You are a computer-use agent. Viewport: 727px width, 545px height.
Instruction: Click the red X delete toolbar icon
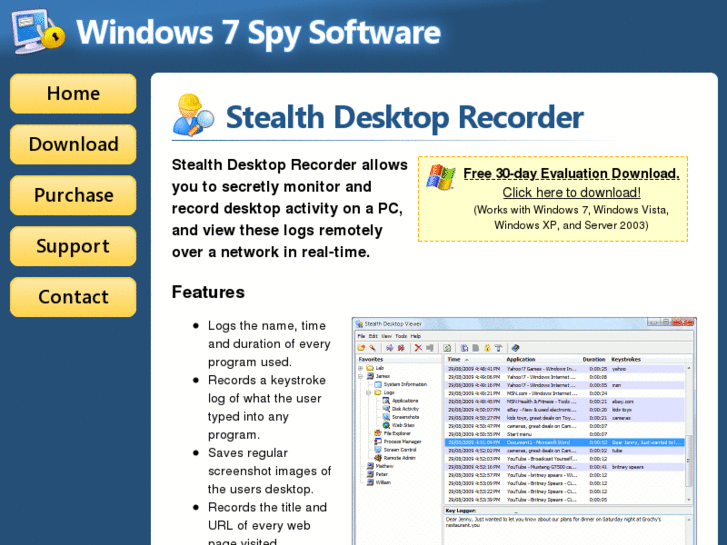[x=418, y=348]
